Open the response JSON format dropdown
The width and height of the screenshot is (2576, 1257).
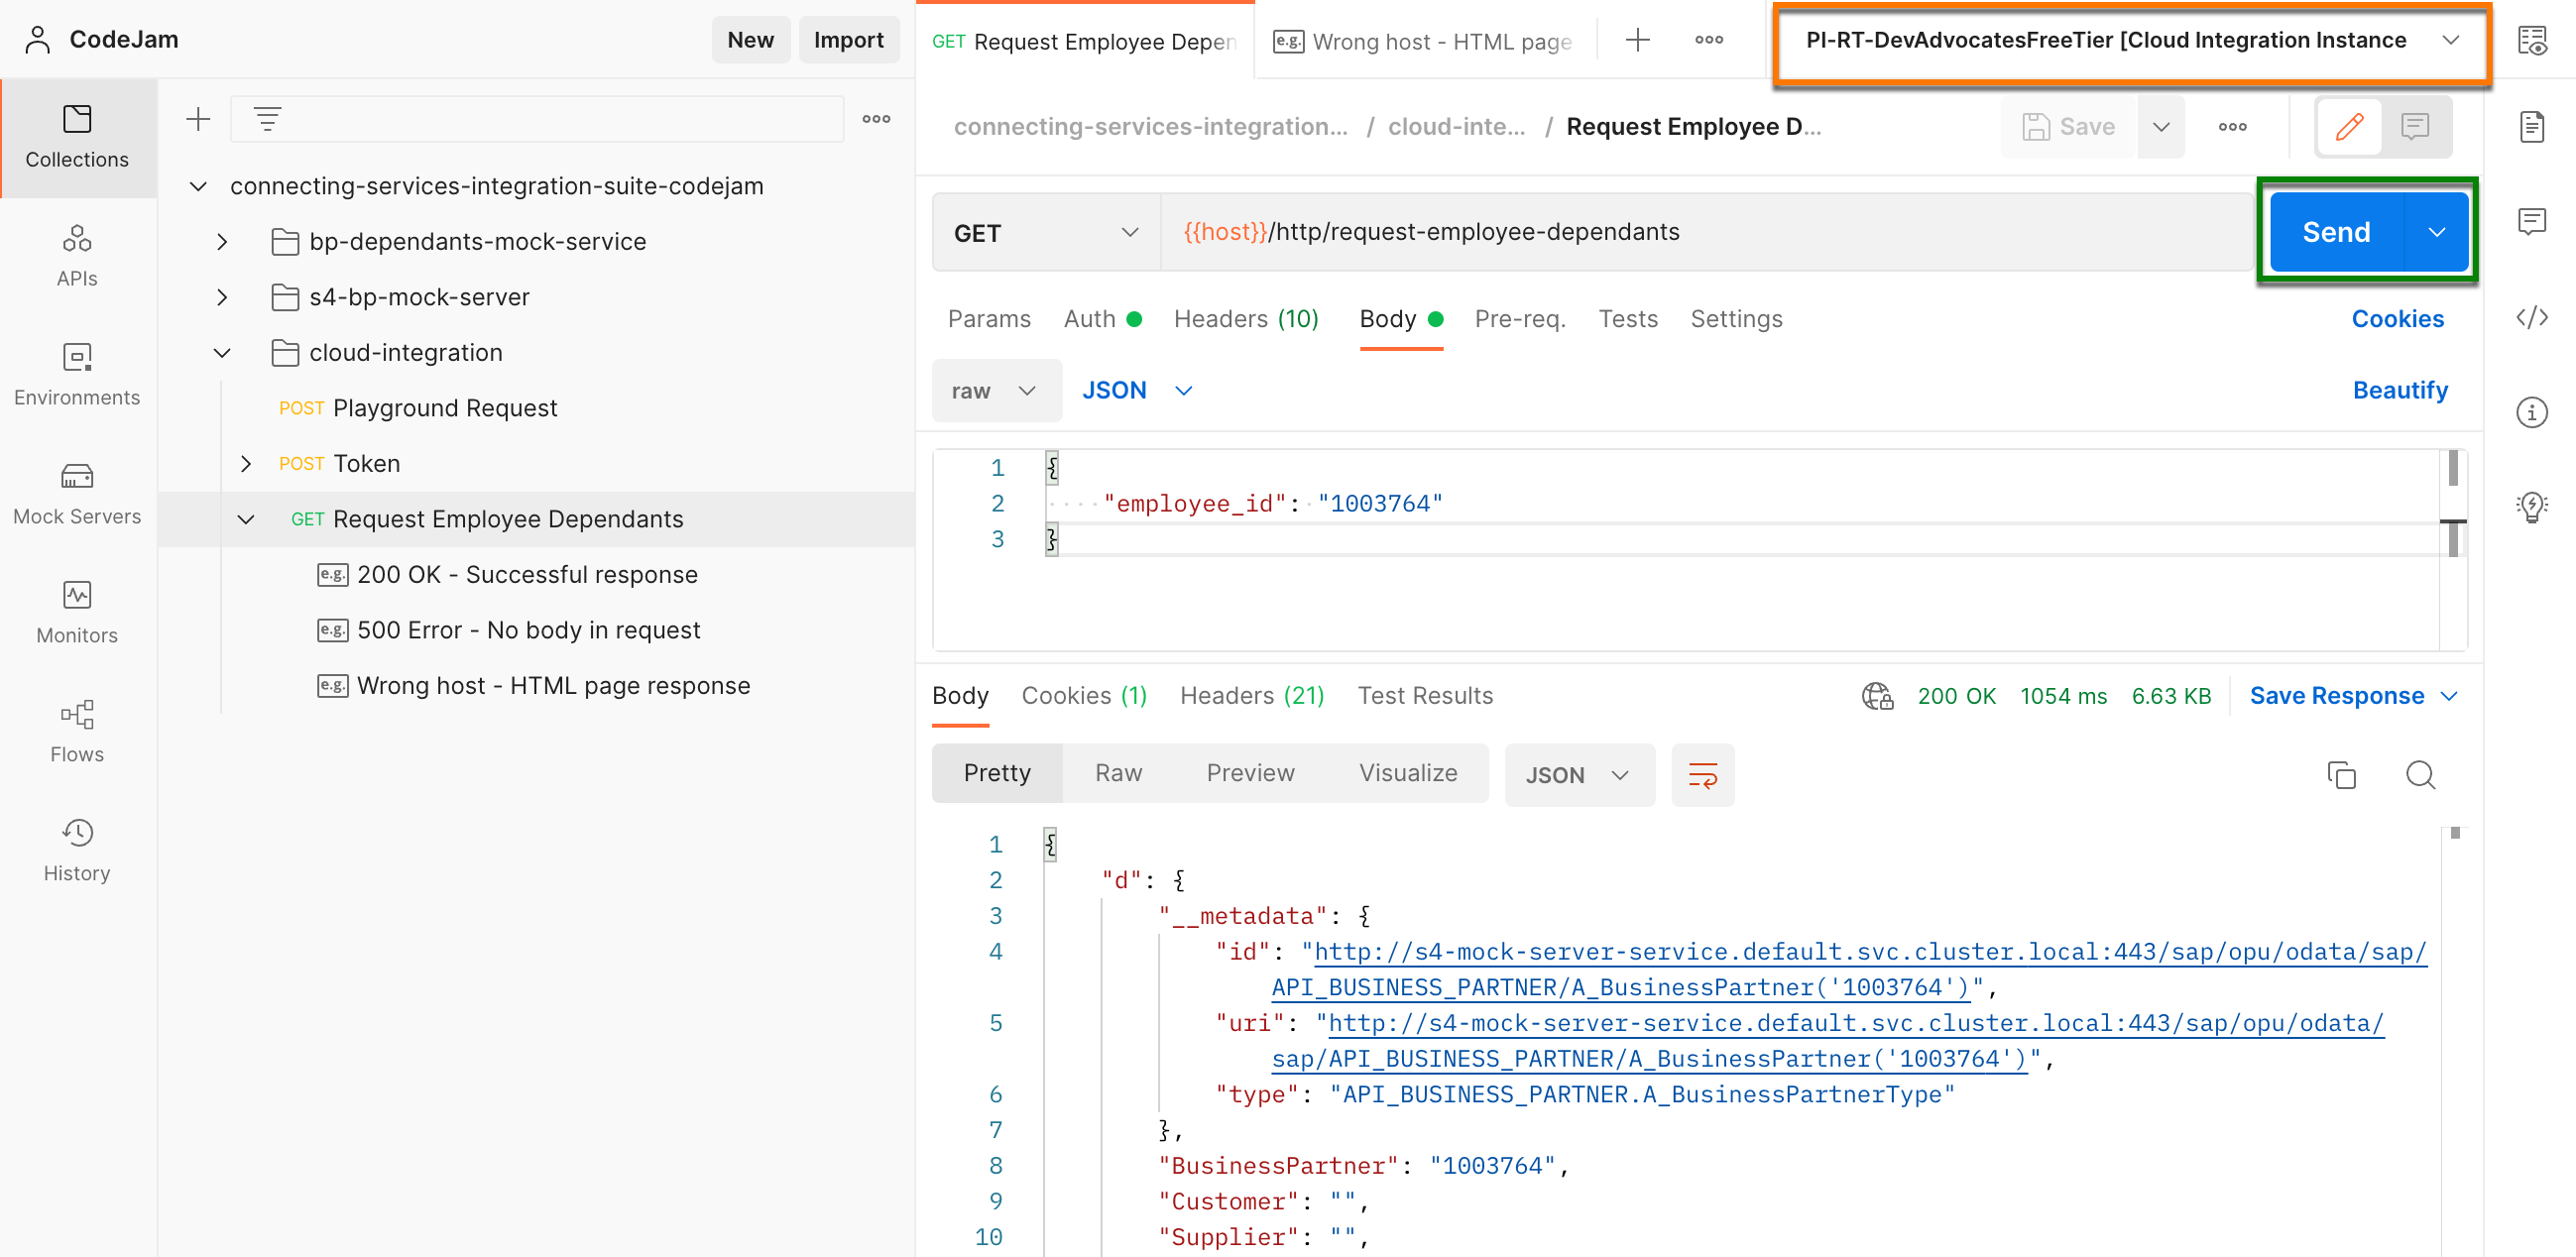tap(1578, 774)
